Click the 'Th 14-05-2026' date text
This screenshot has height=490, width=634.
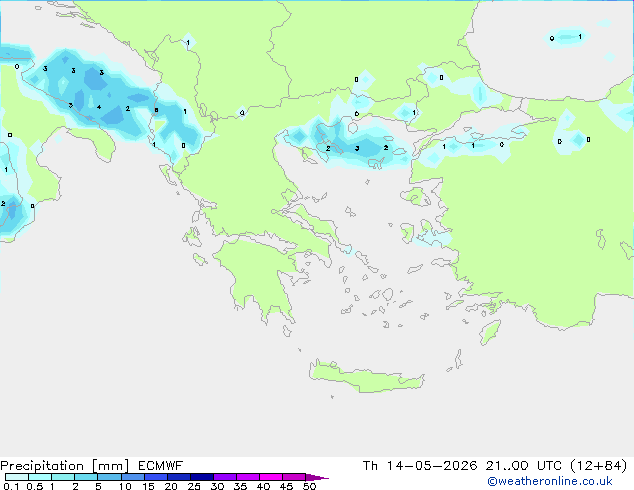pos(420,466)
